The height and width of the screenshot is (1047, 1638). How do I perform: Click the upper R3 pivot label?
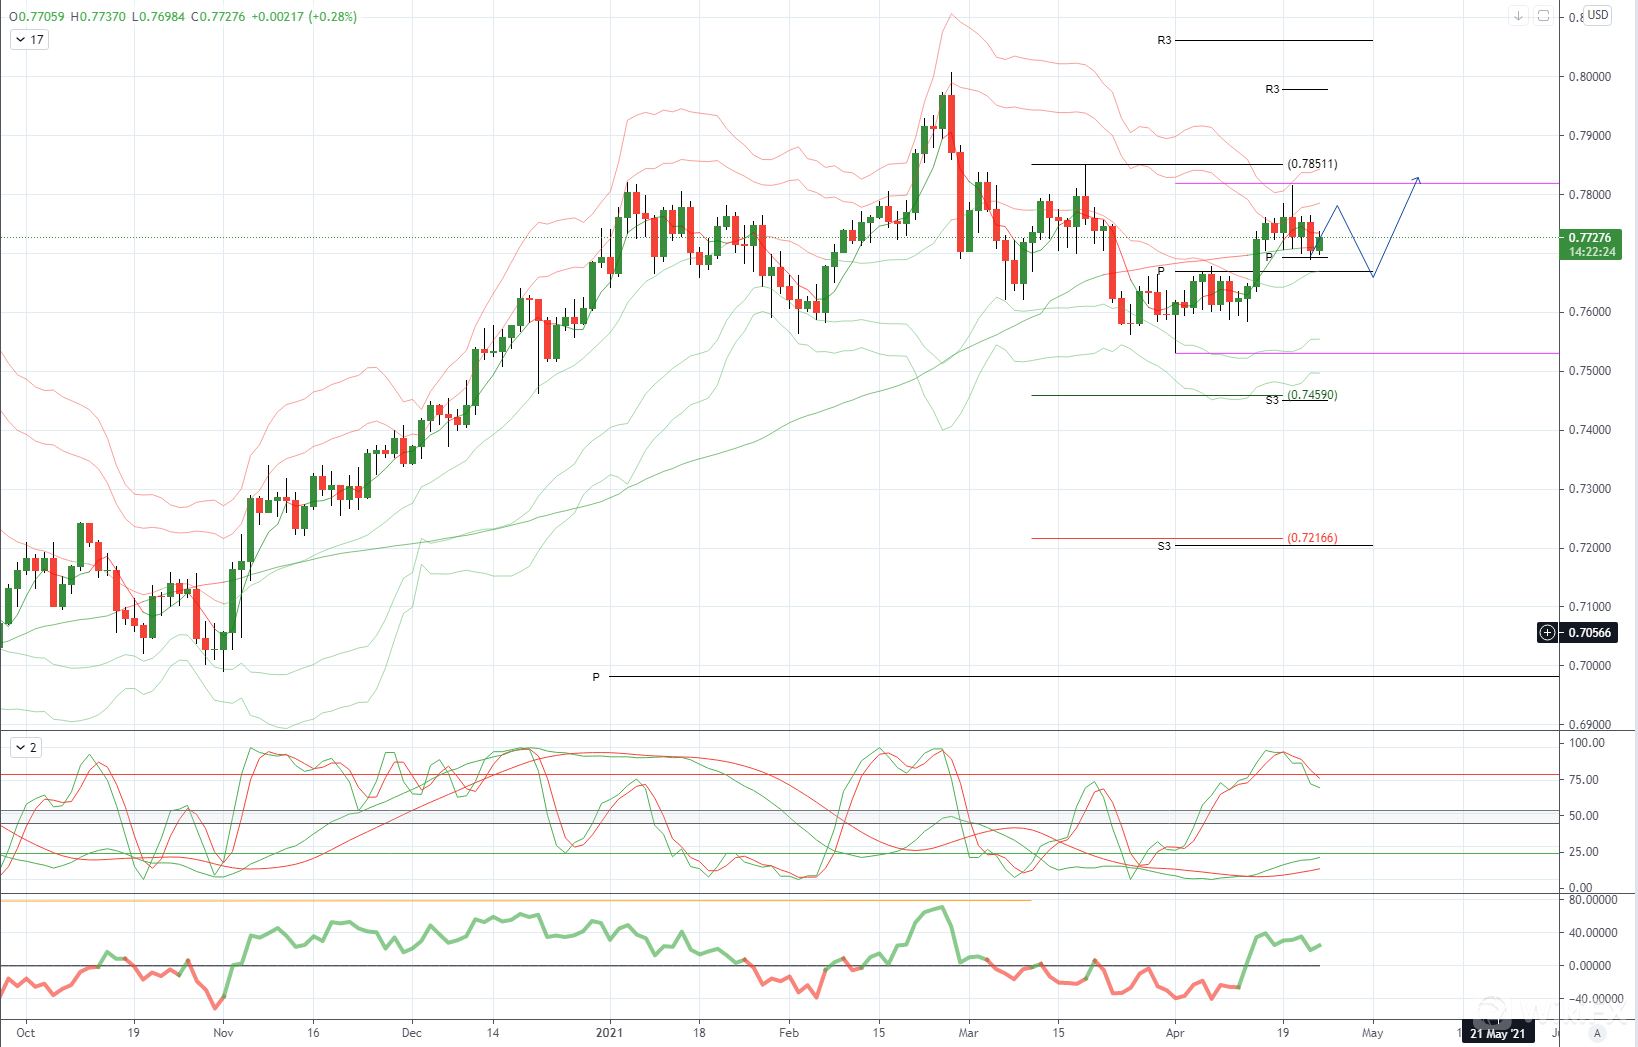coord(1164,41)
